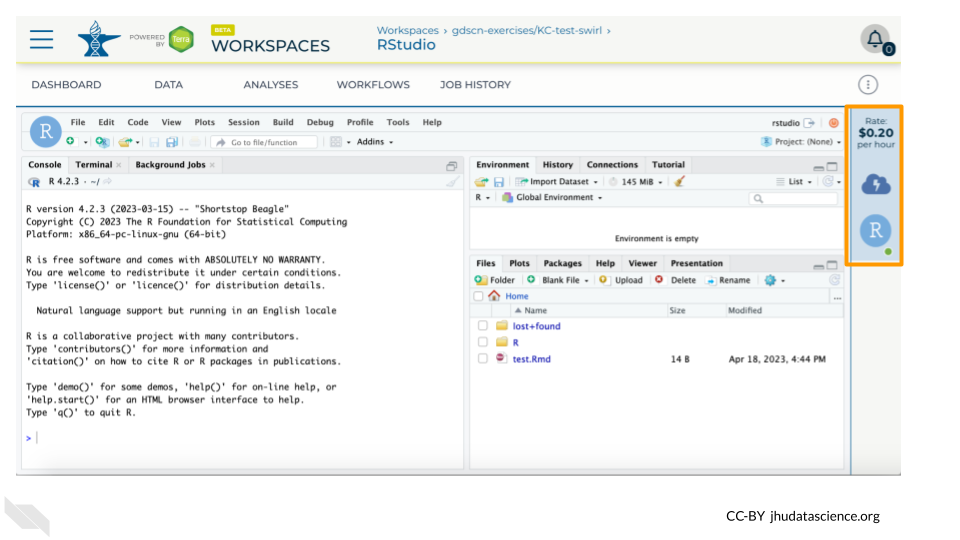The width and height of the screenshot is (960, 540).
Task: Open the notifications bell
Action: [876, 39]
